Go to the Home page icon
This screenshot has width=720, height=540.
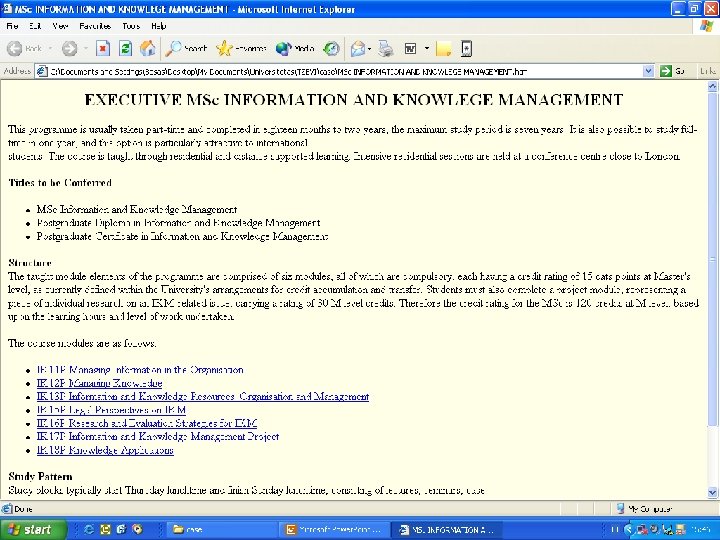147,48
